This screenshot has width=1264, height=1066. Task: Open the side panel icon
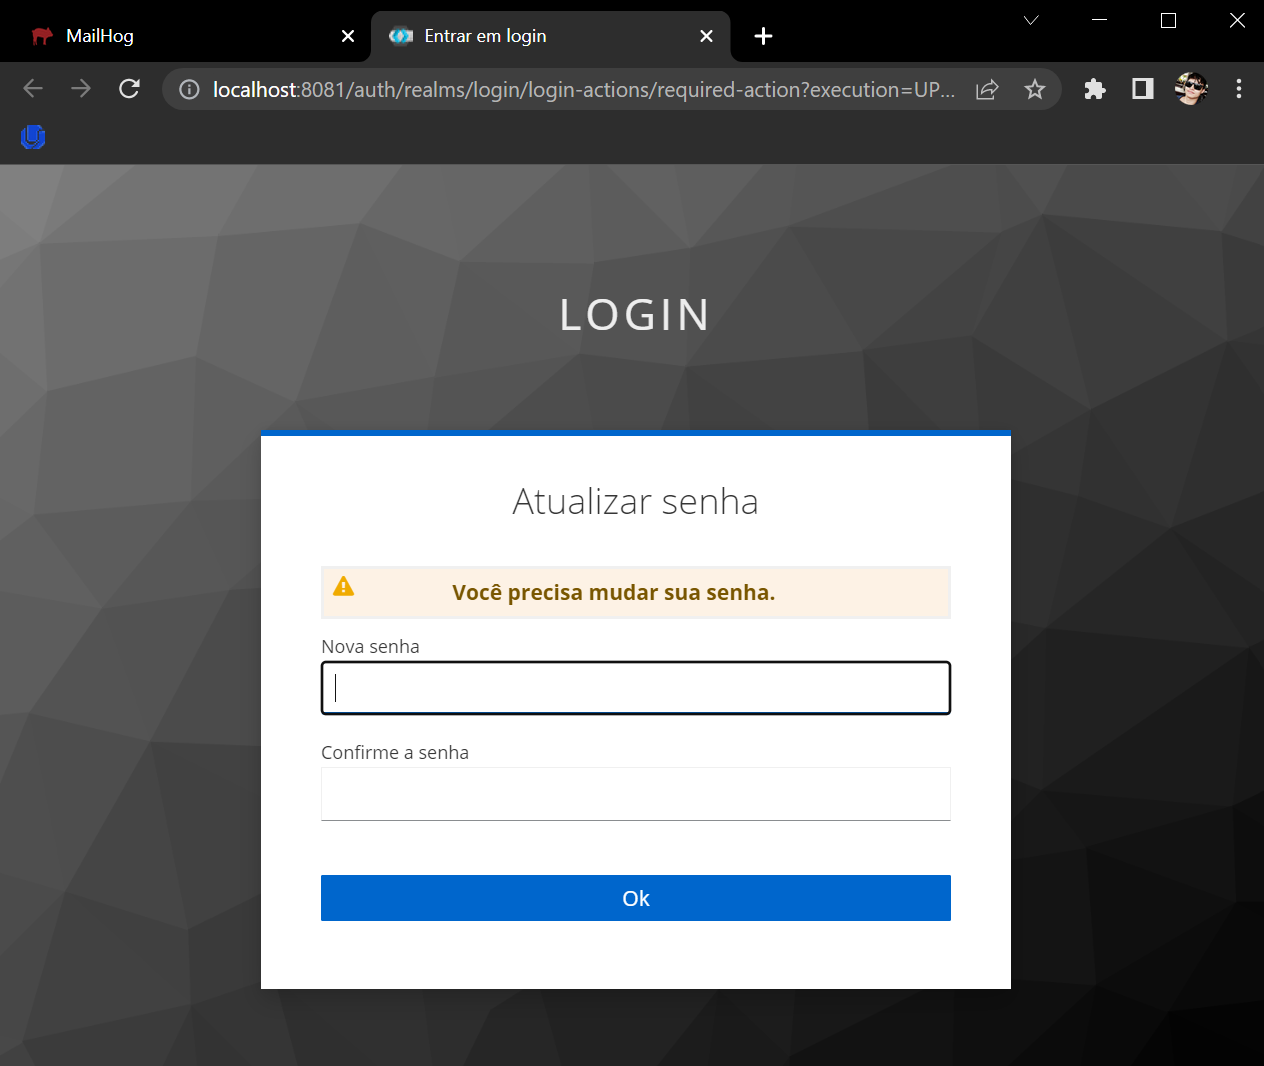(1142, 89)
